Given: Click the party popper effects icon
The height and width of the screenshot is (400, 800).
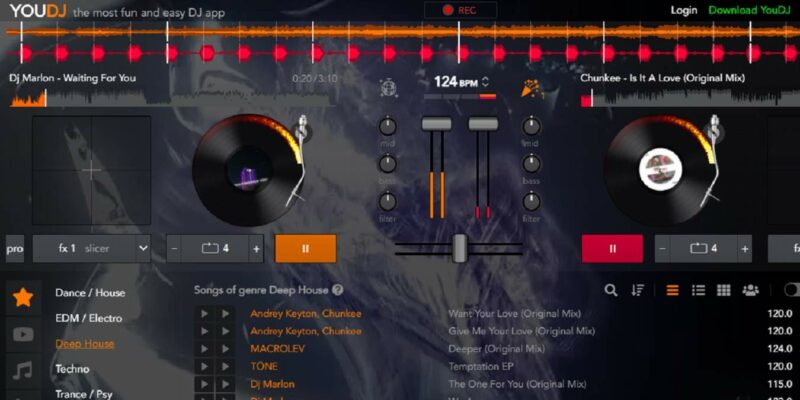Looking at the screenshot, I should (x=531, y=88).
